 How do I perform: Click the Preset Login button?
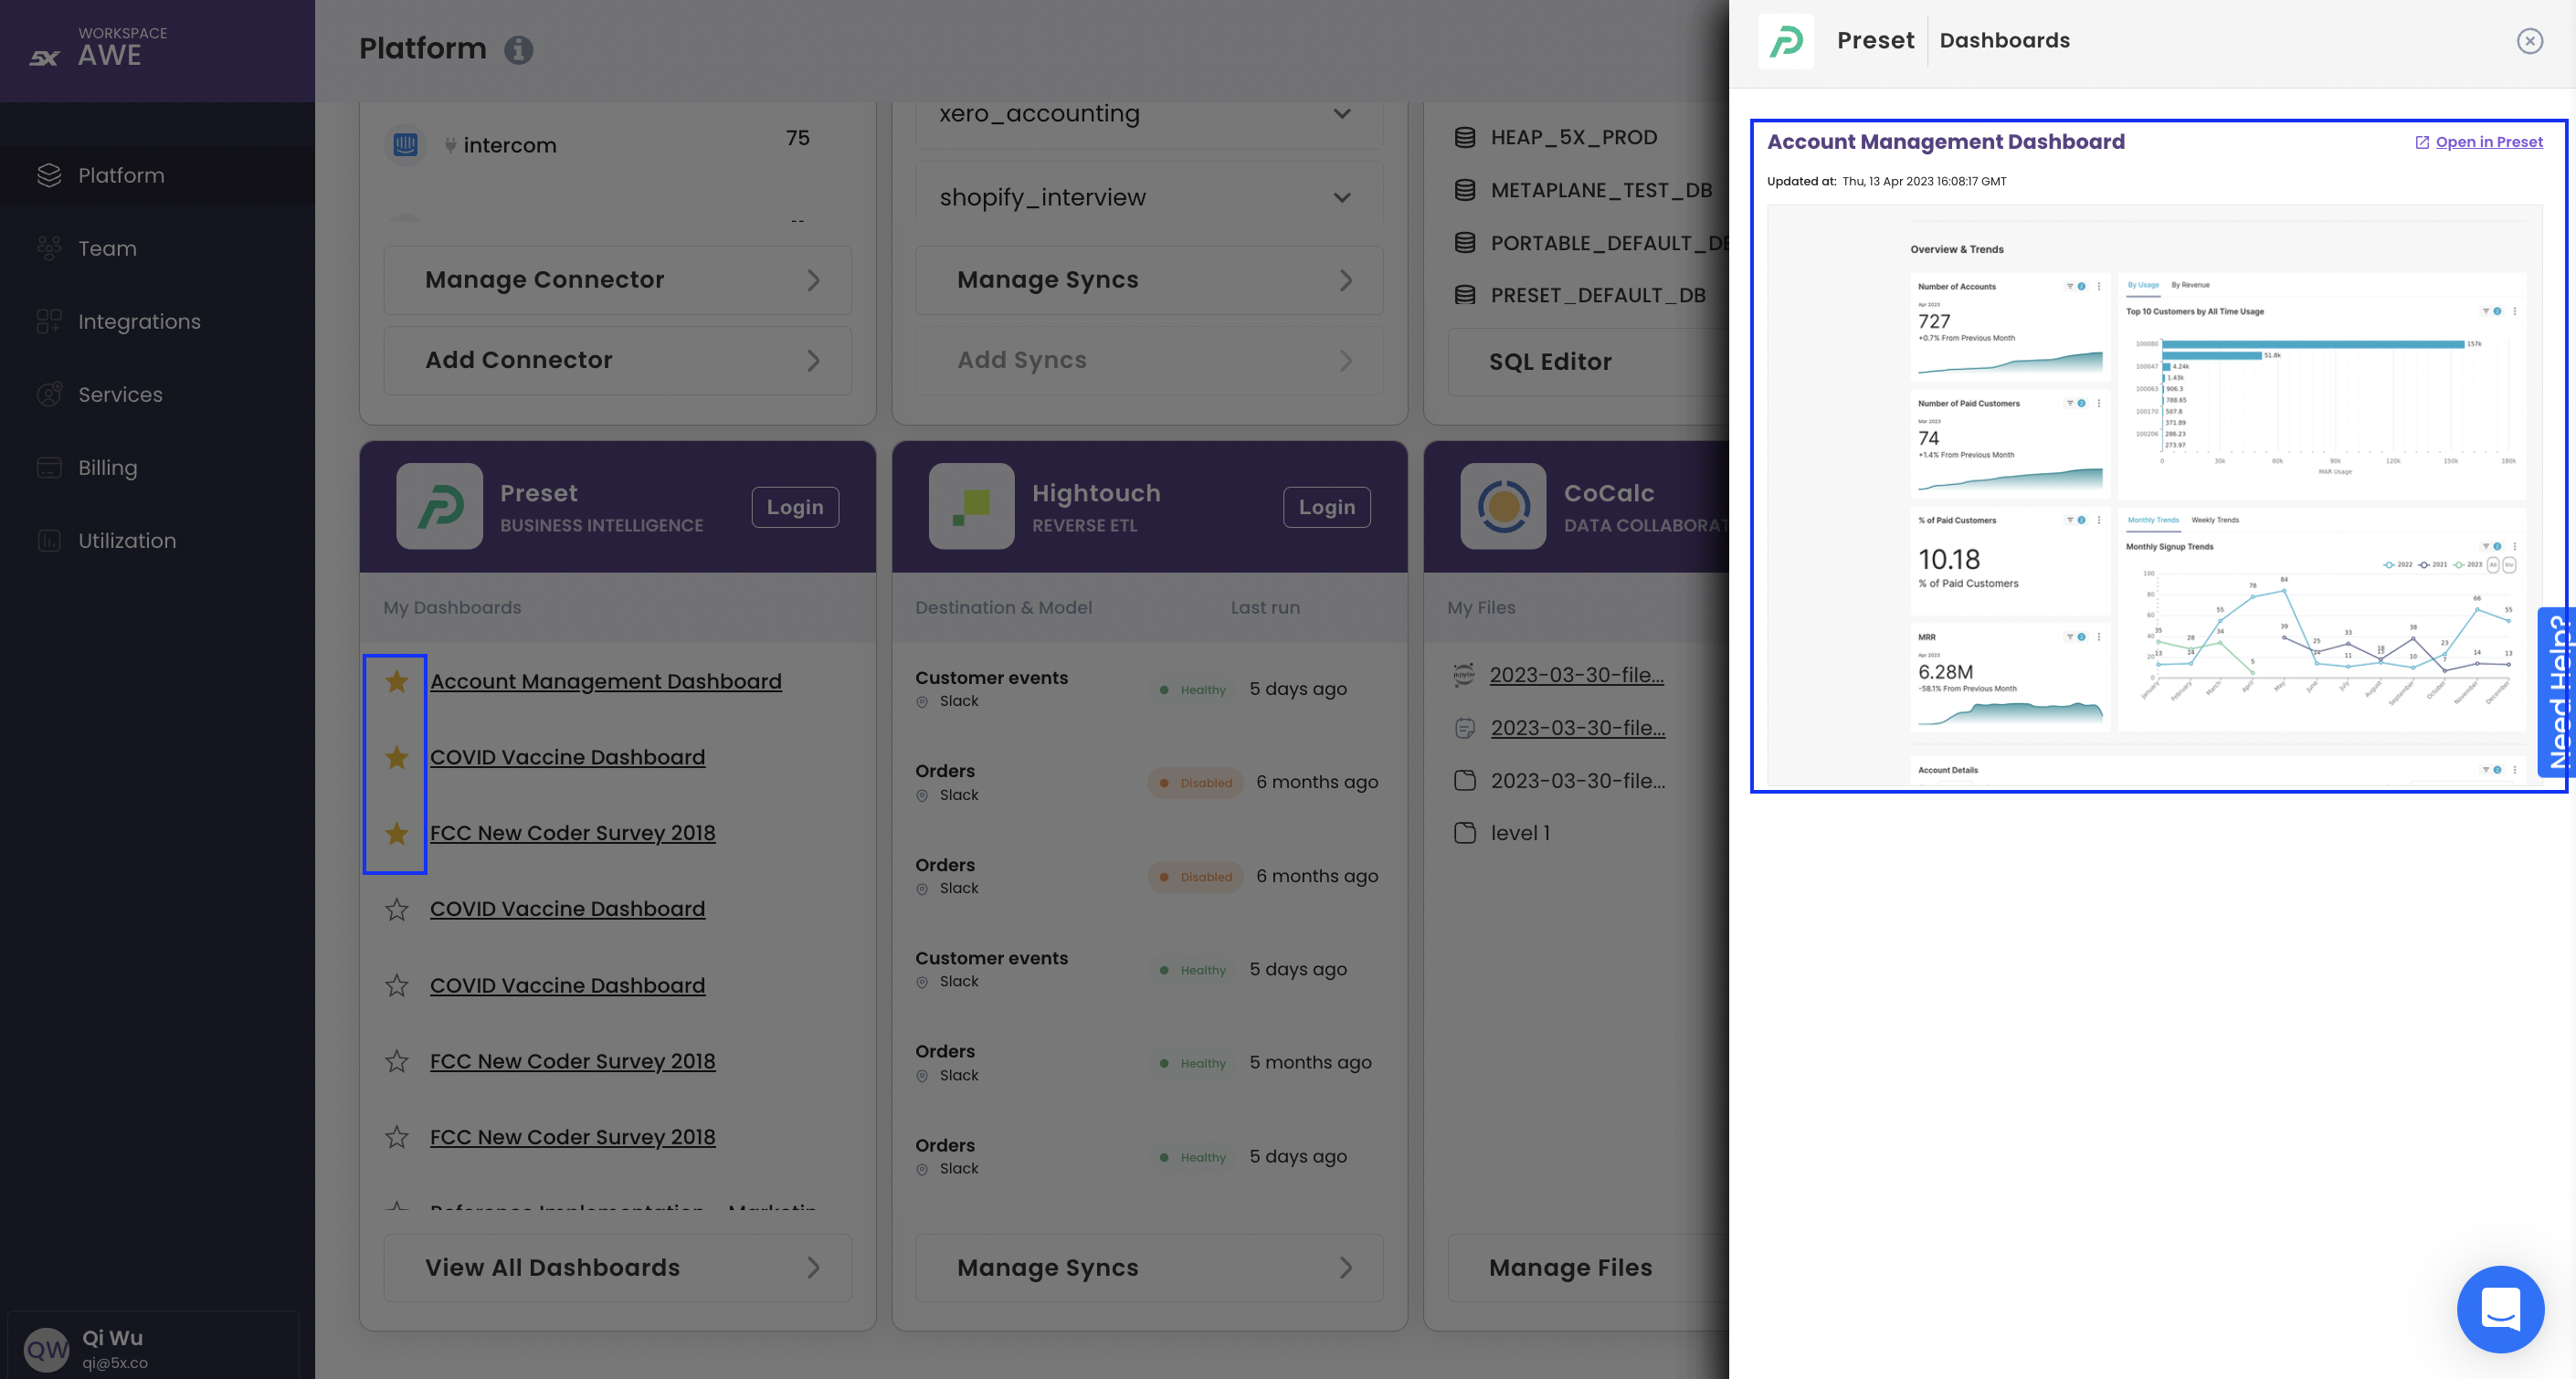[x=795, y=507]
